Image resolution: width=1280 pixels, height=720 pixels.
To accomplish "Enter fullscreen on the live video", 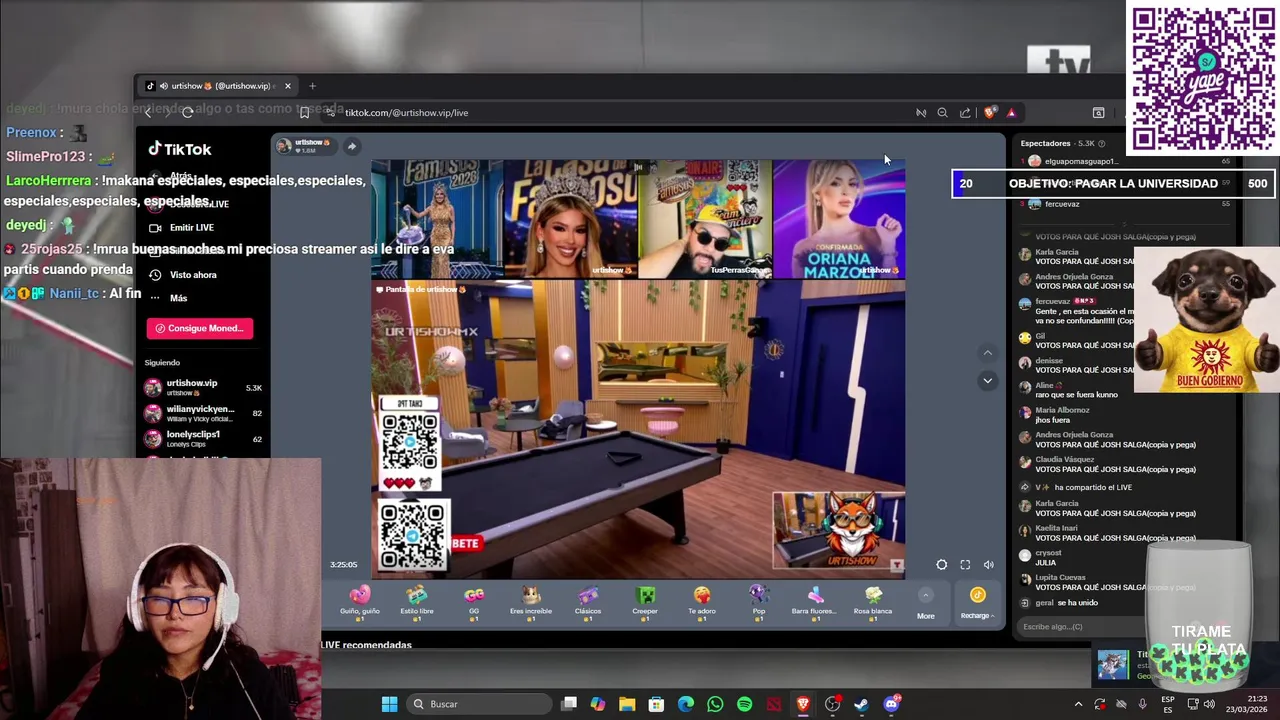I will (x=965, y=565).
